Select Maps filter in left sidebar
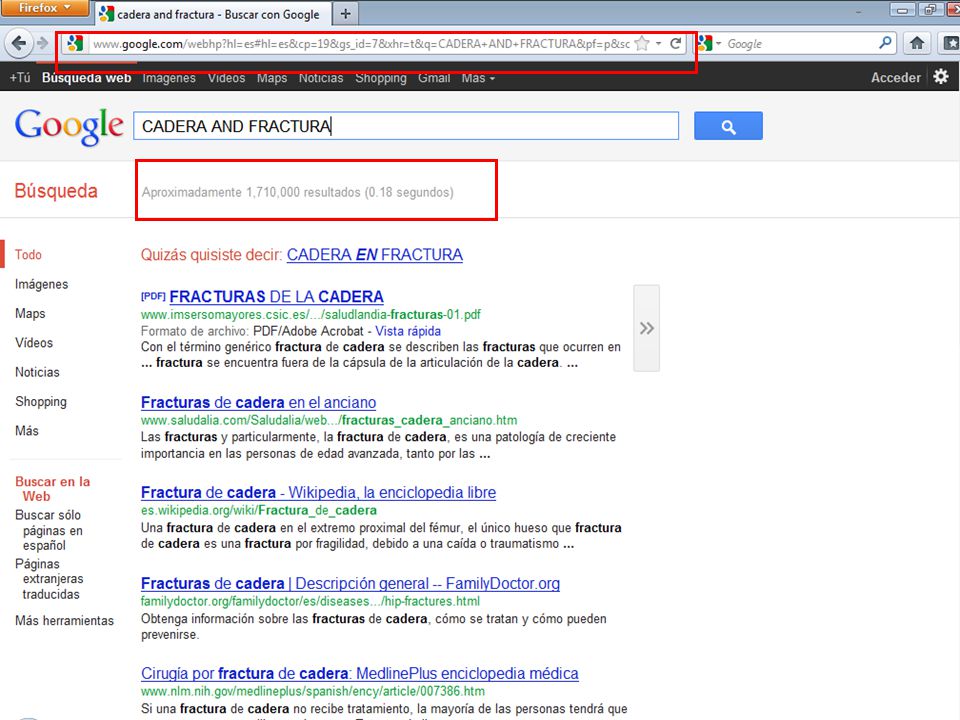960x720 pixels. (x=30, y=313)
